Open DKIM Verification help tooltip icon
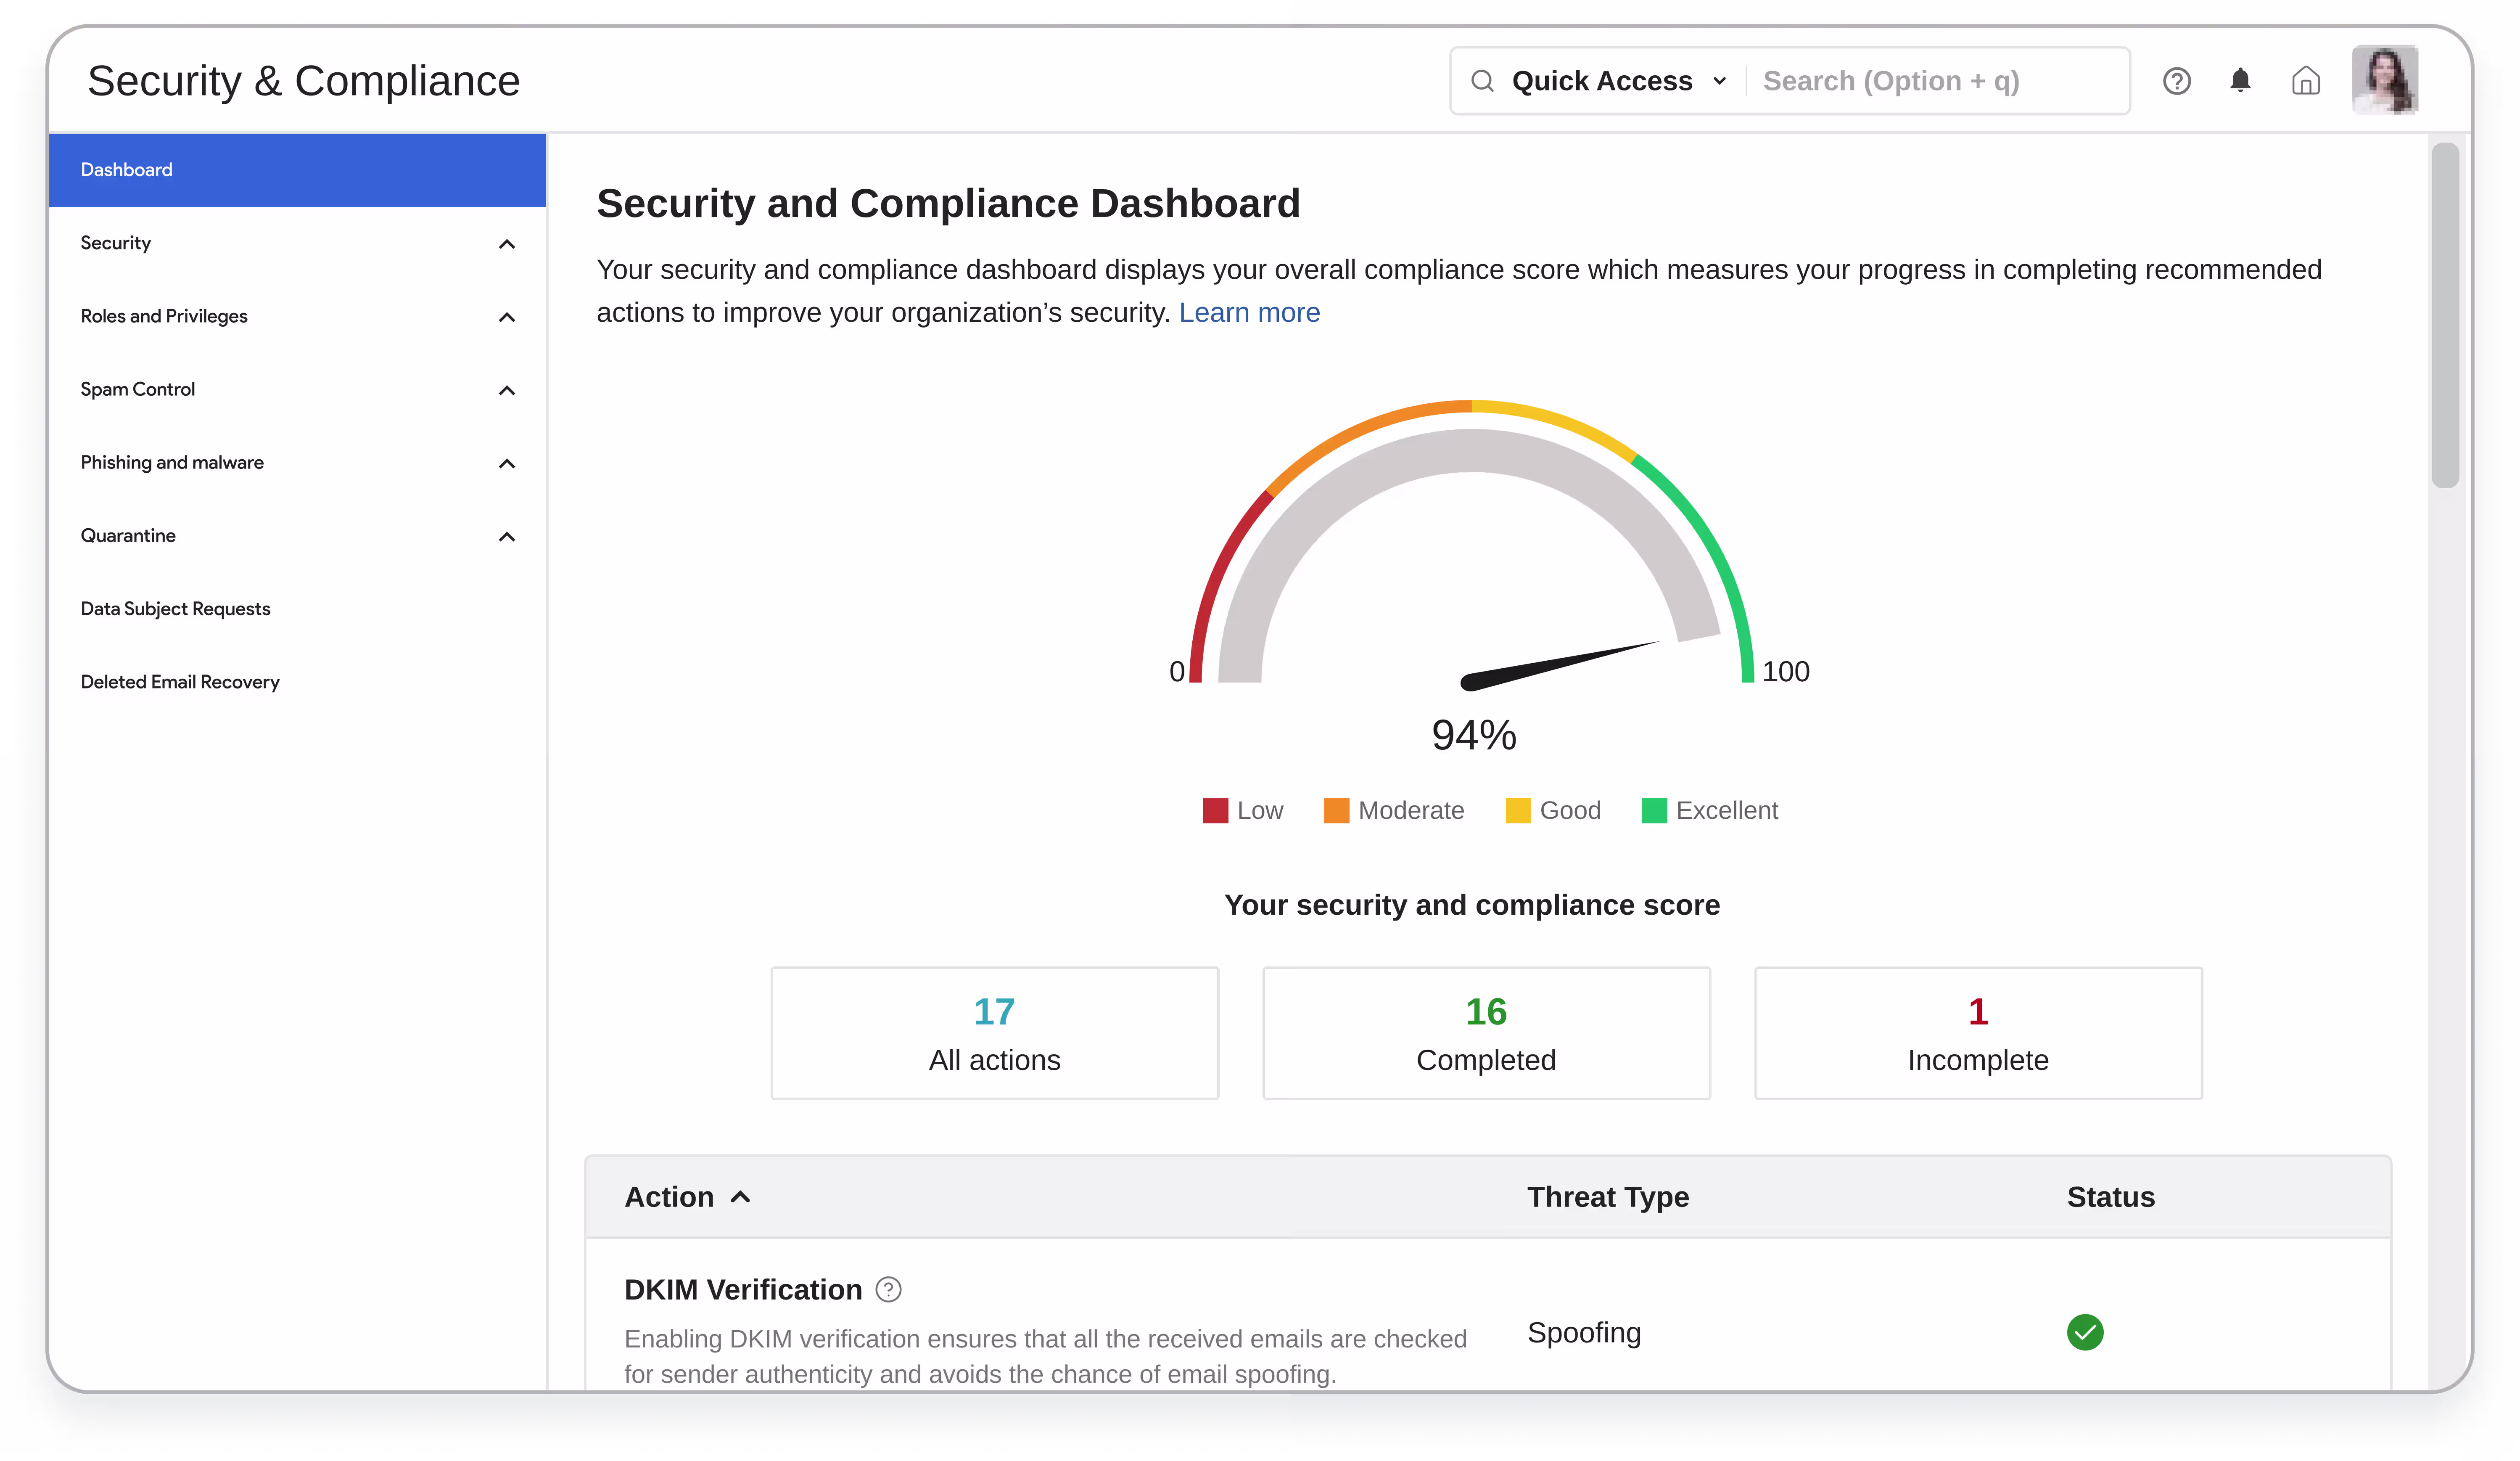 pos(888,1289)
